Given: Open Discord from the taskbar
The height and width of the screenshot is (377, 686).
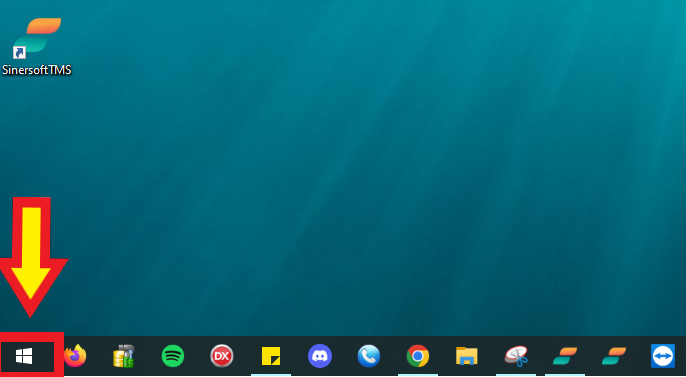Looking at the screenshot, I should click(320, 356).
